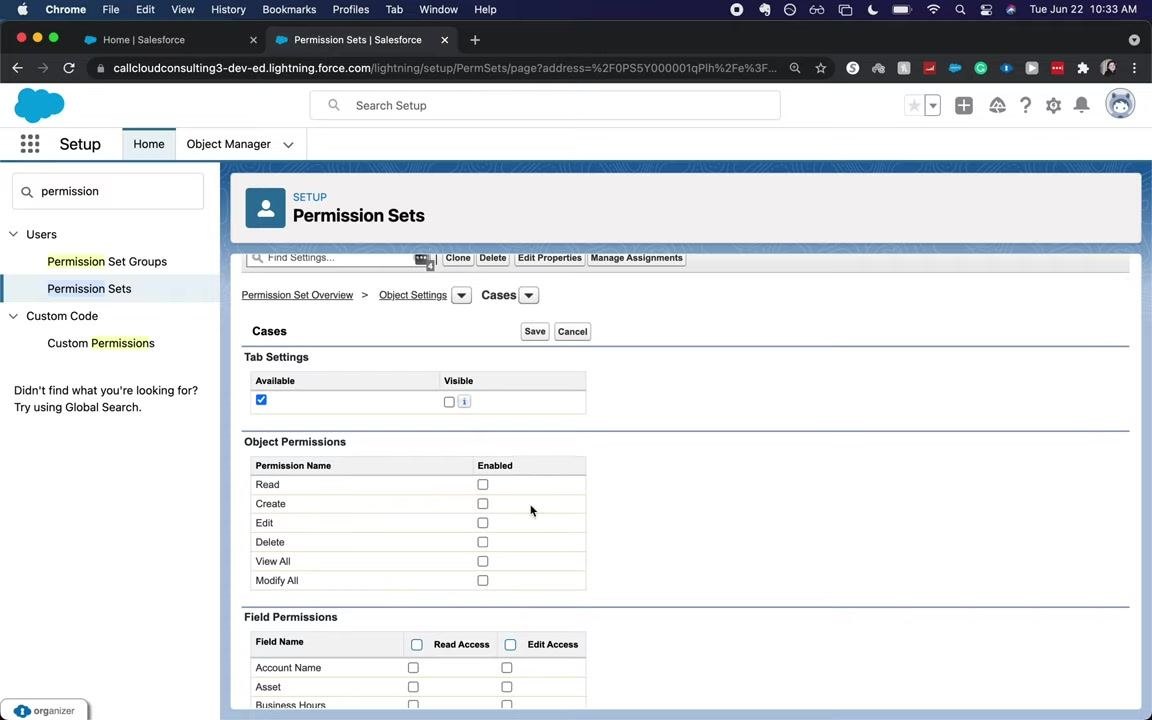Enable the Create object permission
1152x720 pixels.
[x=483, y=504]
